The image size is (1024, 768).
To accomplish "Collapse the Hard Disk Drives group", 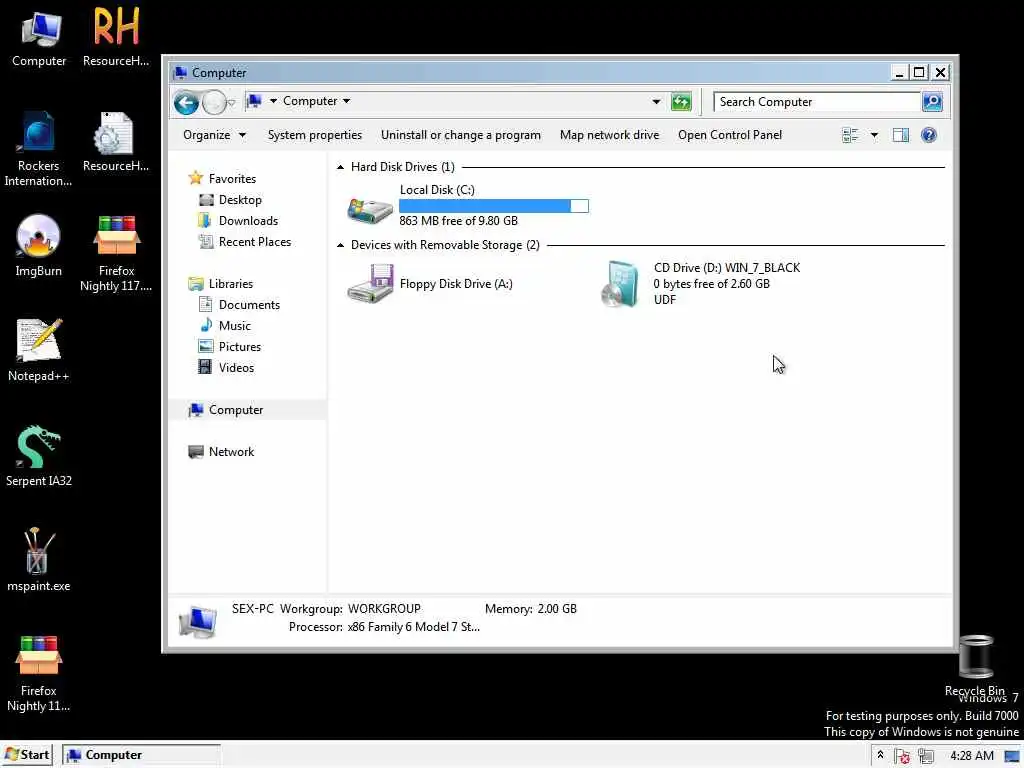I will 340,167.
